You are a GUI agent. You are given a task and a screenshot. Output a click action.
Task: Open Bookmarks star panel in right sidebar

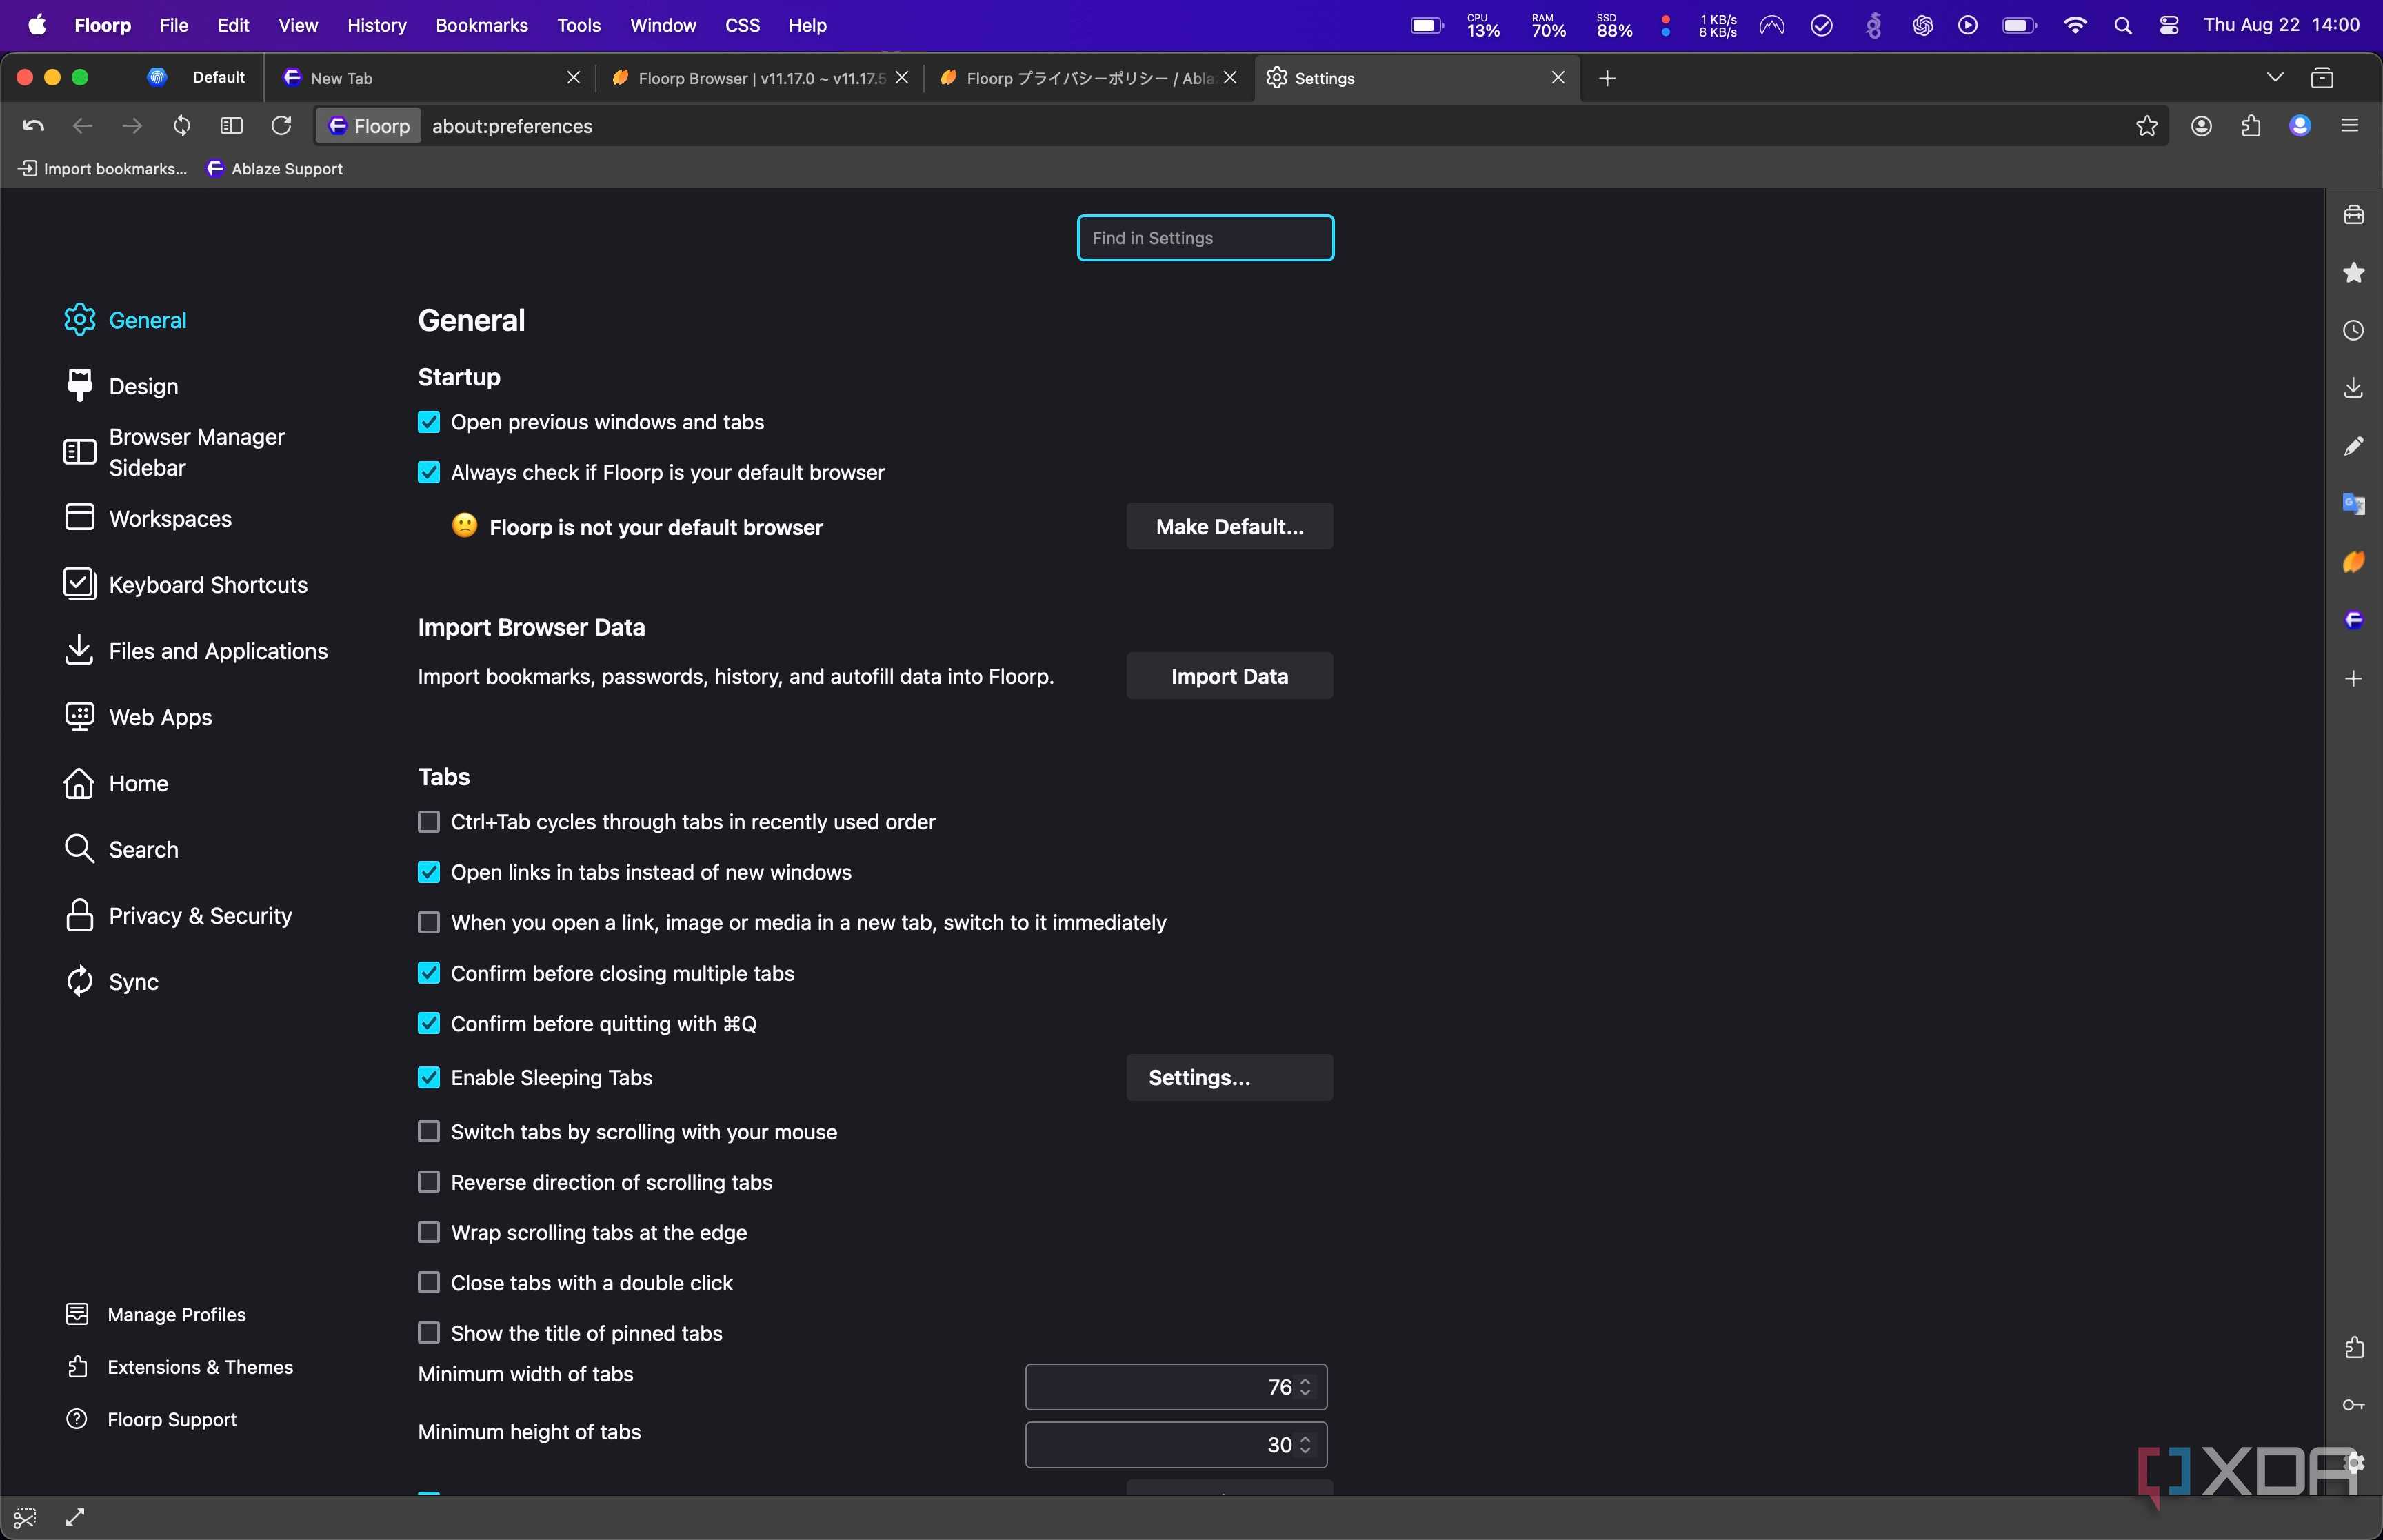pyautogui.click(x=2354, y=273)
